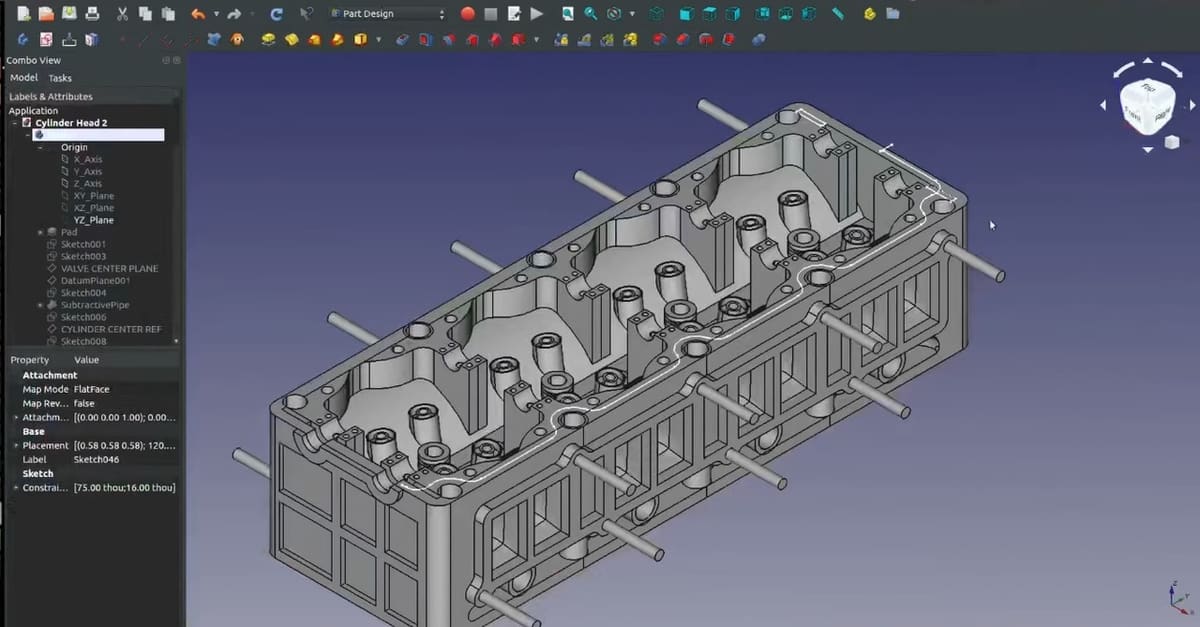The width and height of the screenshot is (1200, 627).
Task: Expand the Attachm... property row
Action: (x=15, y=417)
